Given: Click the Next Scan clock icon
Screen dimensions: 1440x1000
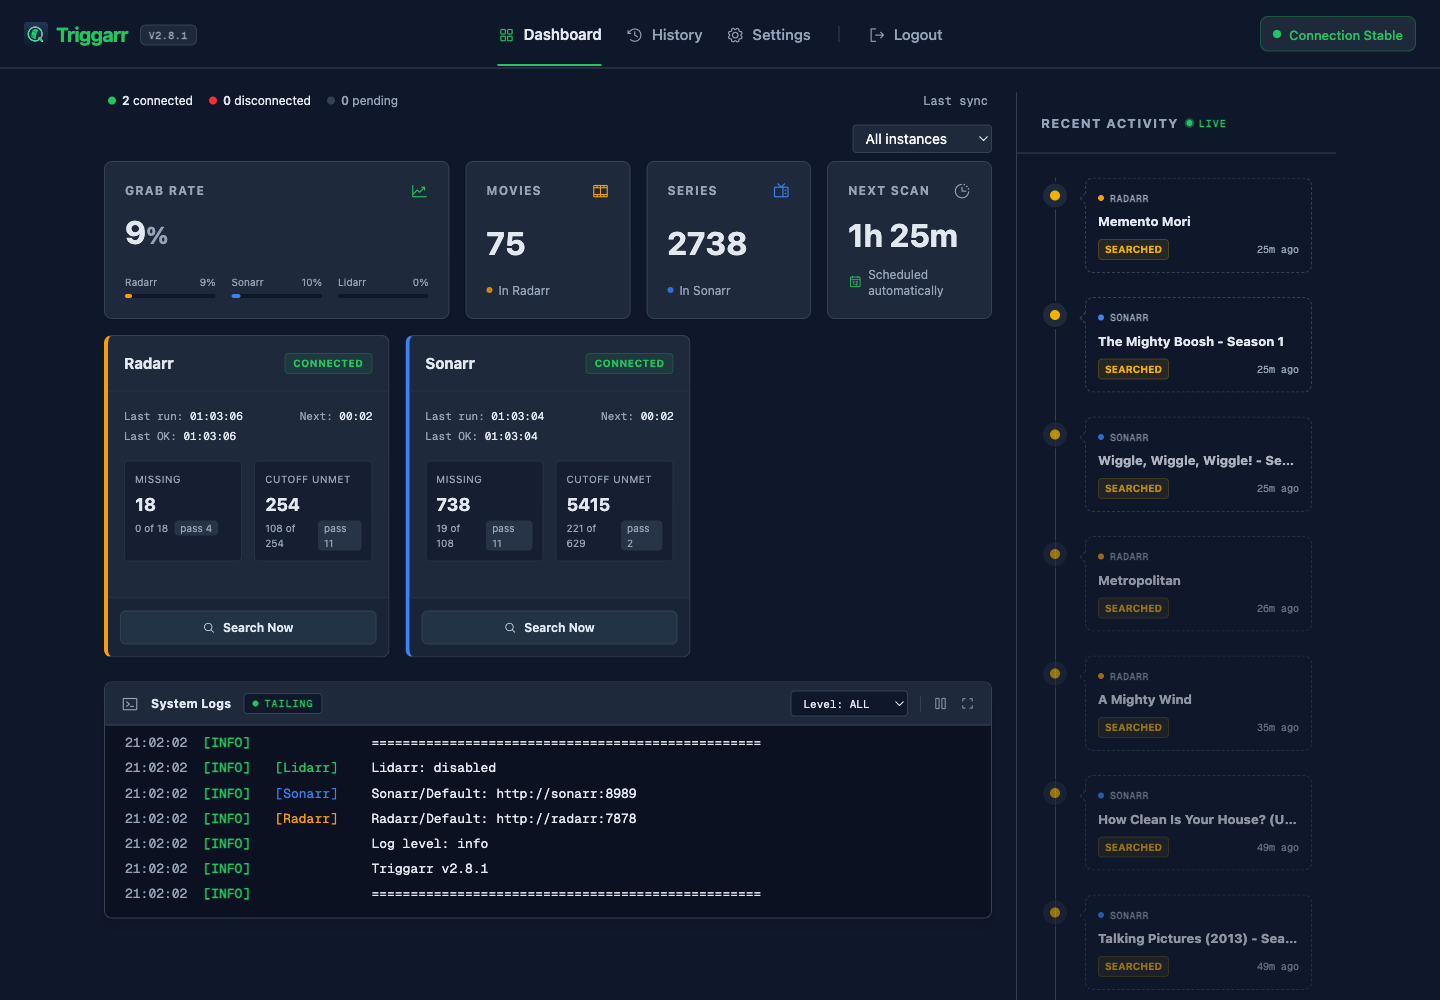Looking at the screenshot, I should (x=962, y=191).
